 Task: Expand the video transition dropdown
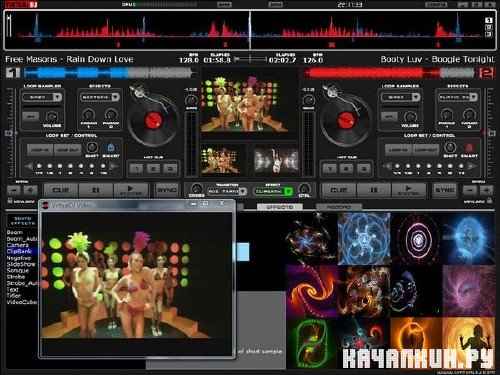[x=243, y=191]
